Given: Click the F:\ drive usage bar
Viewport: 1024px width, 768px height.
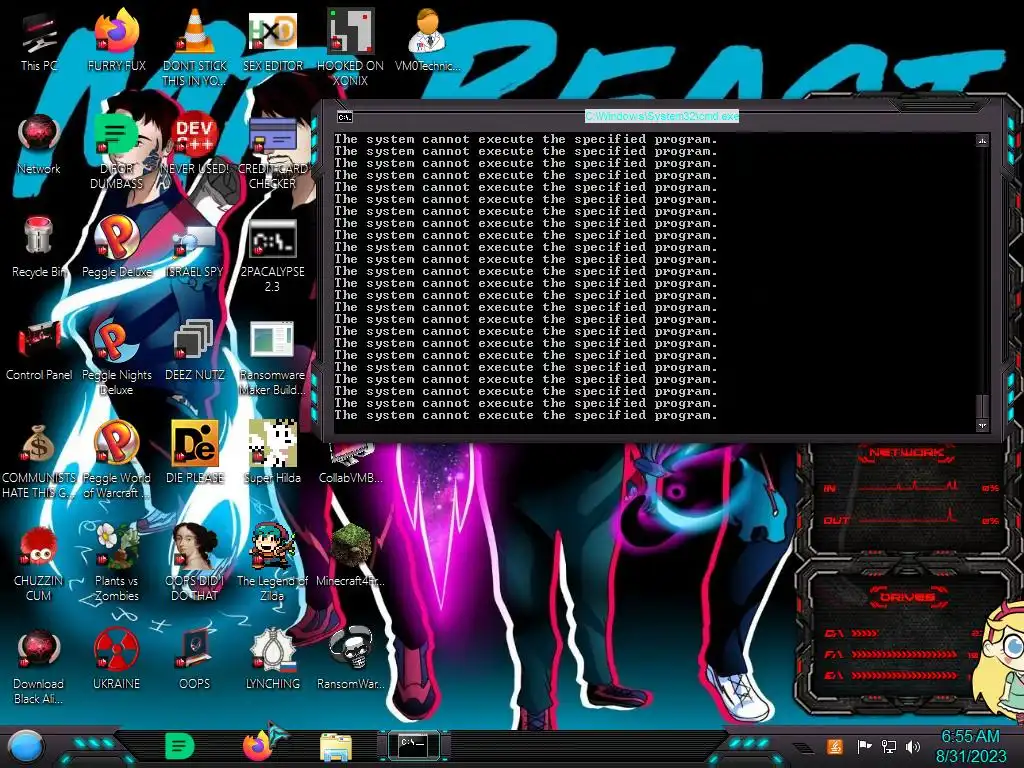Looking at the screenshot, I should 904,654.
